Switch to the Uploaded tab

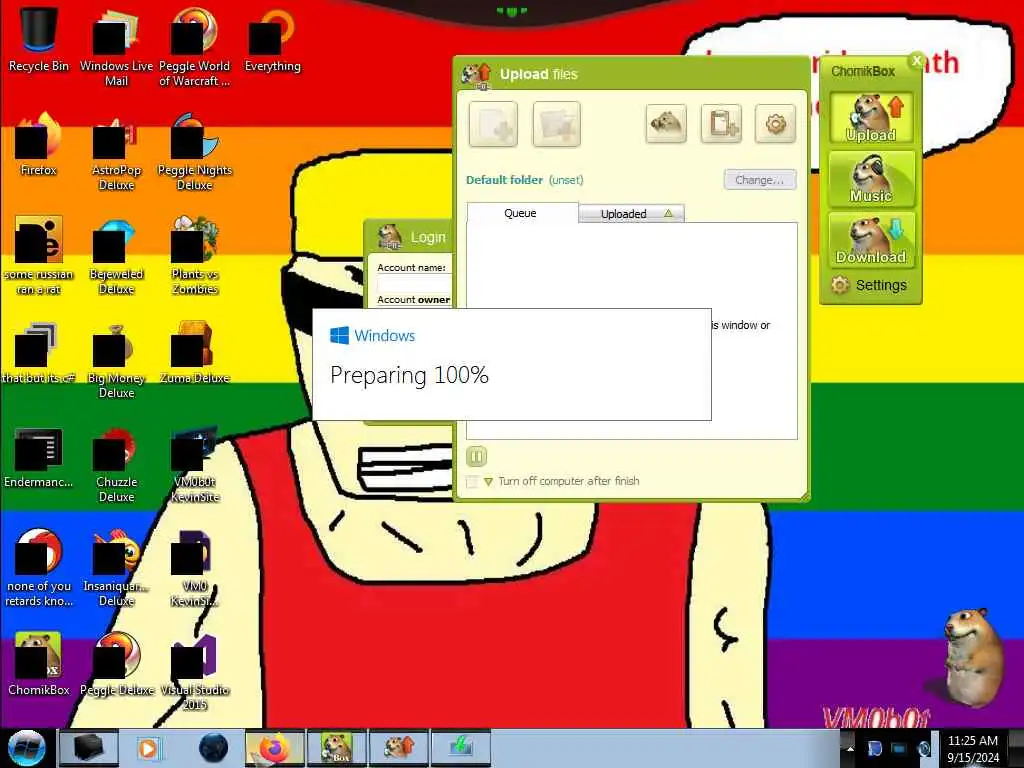coord(631,214)
